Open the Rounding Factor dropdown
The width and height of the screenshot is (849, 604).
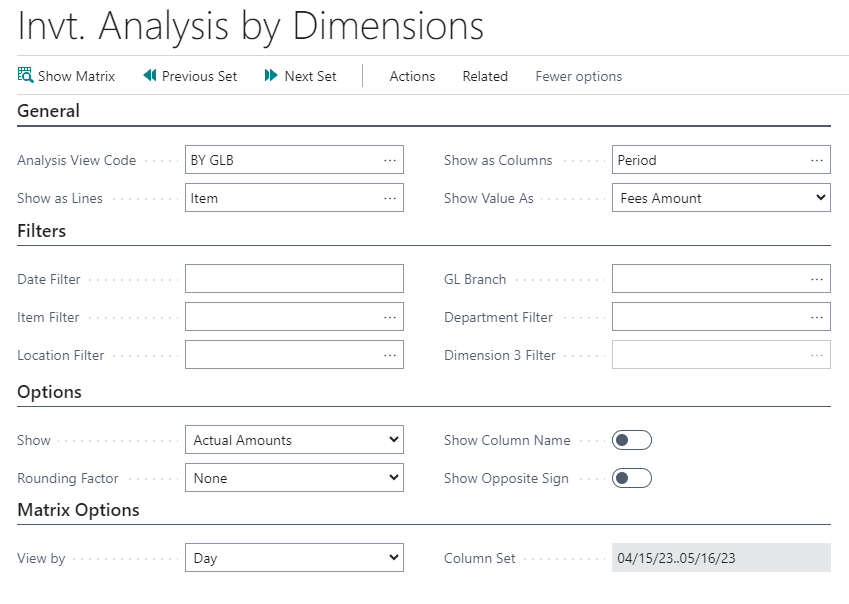pyautogui.click(x=294, y=478)
